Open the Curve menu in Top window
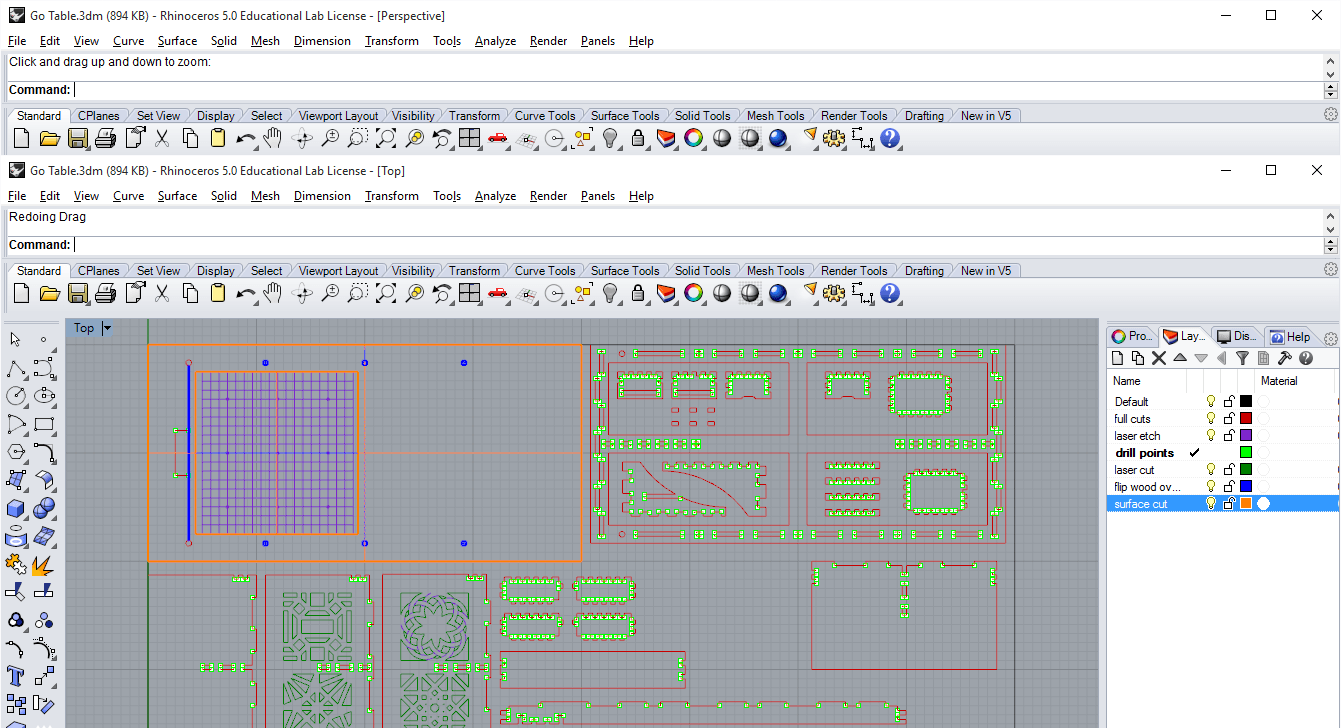 click(128, 196)
